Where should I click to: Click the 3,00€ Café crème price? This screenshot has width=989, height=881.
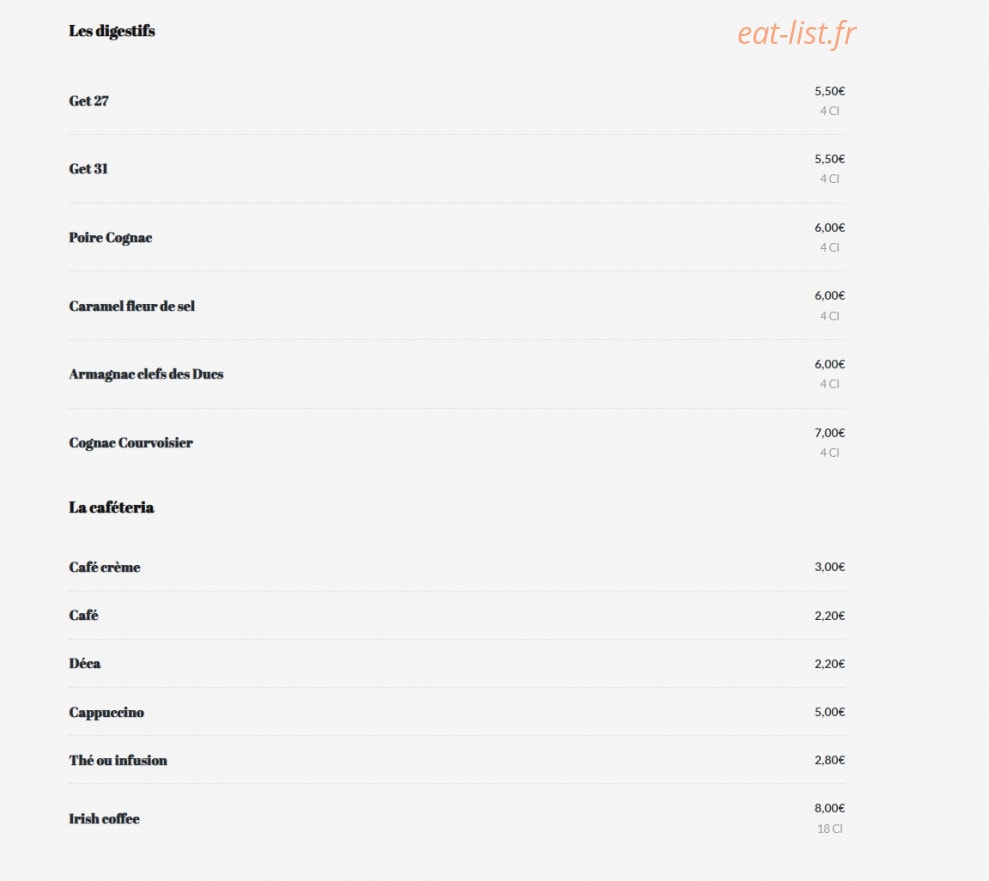click(829, 567)
